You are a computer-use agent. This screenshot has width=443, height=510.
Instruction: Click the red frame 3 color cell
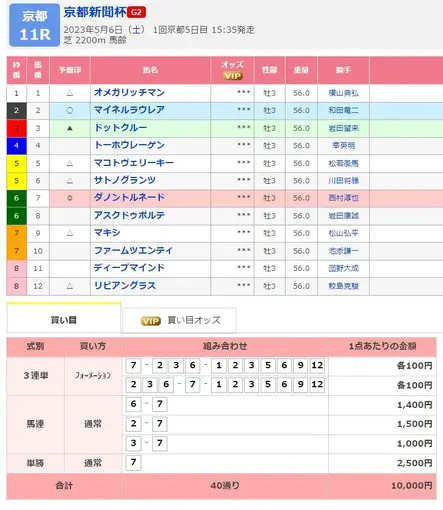point(16,128)
